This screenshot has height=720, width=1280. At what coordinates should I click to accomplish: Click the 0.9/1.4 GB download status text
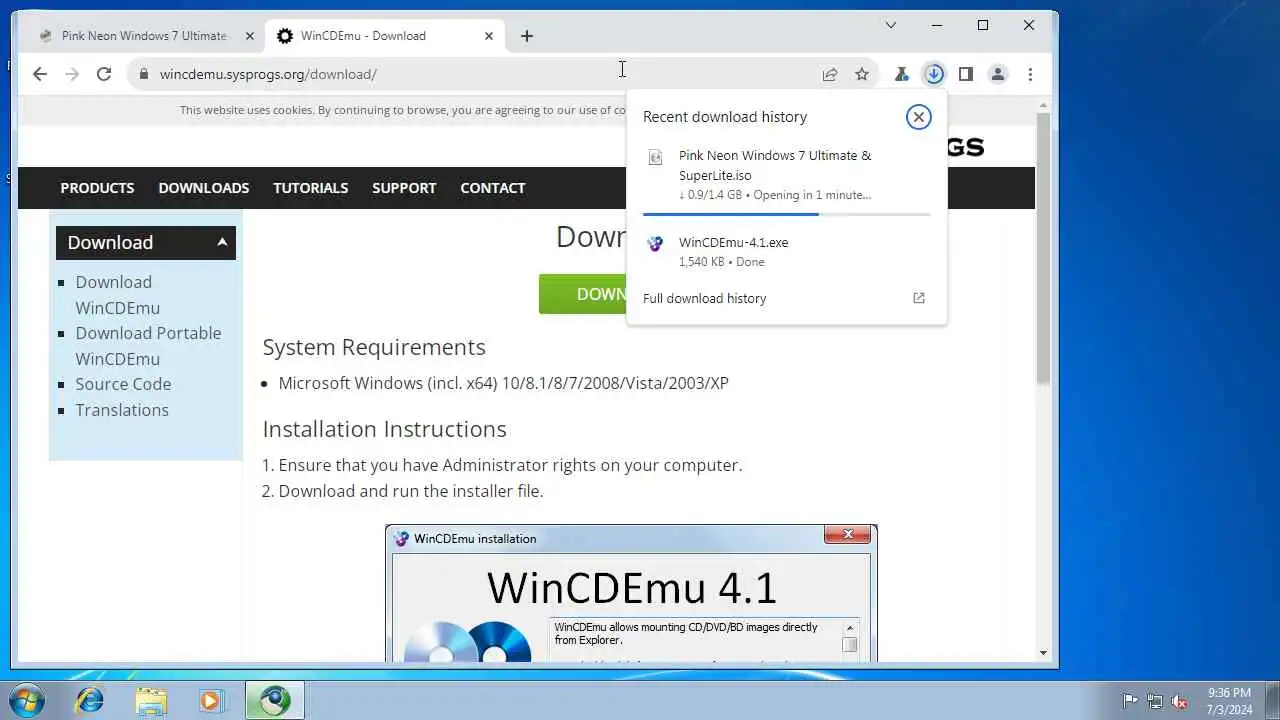tap(775, 195)
